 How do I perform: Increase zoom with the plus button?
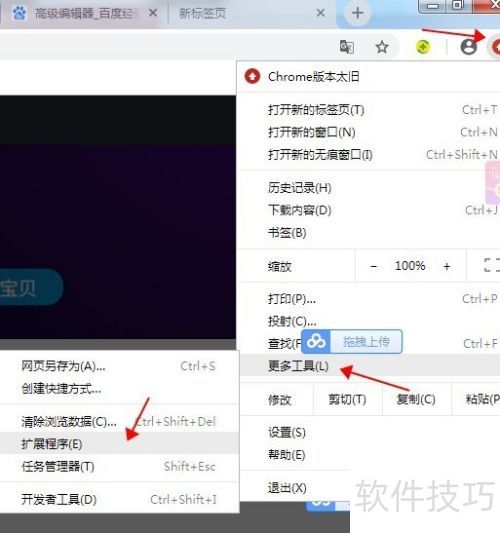[447, 266]
